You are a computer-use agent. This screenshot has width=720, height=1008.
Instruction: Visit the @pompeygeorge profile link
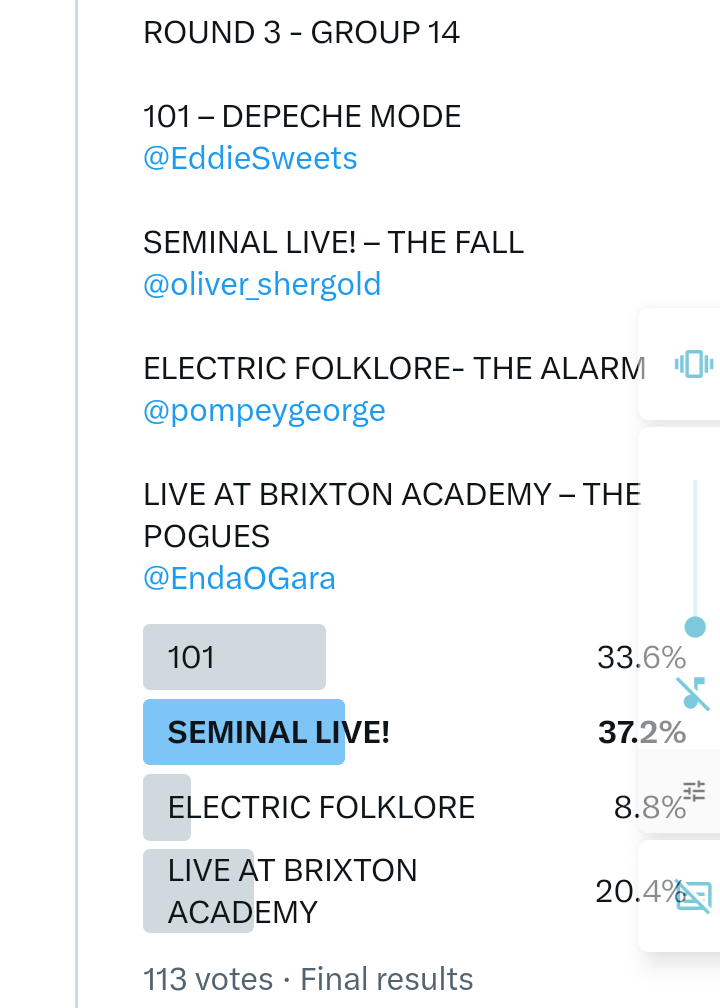click(264, 410)
